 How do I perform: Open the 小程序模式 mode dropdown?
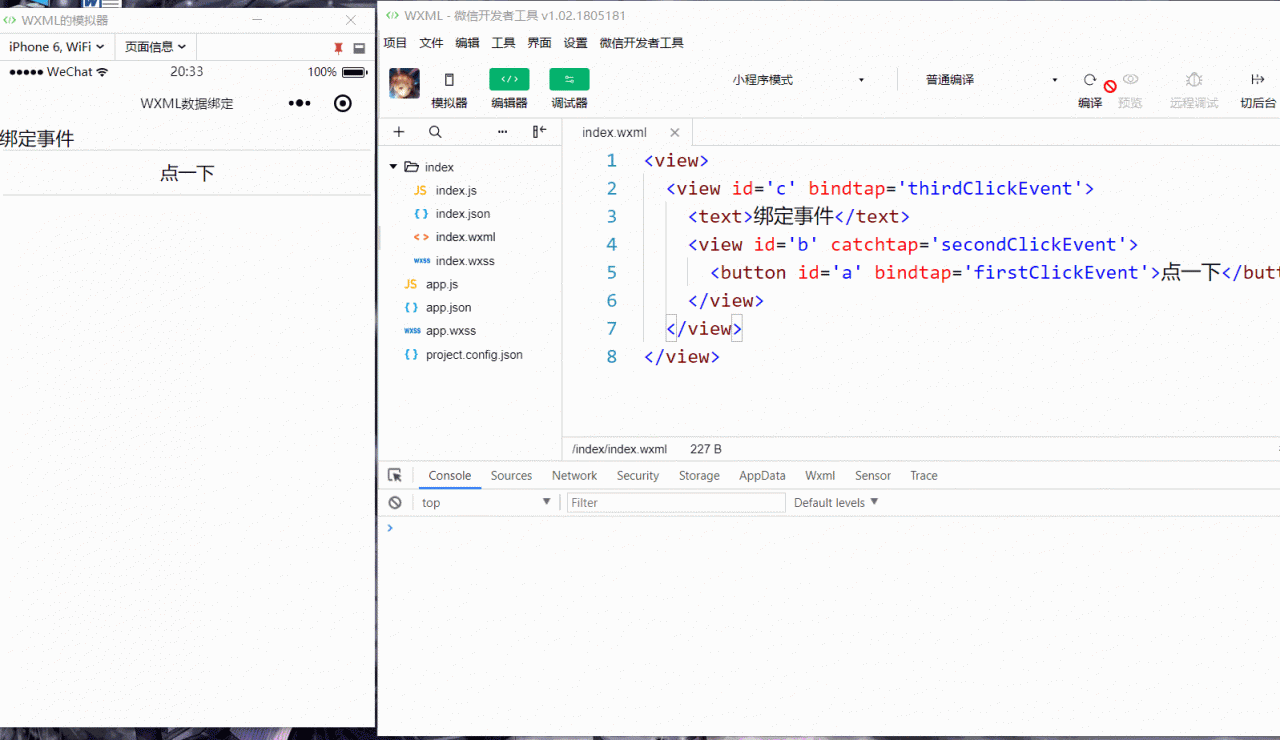point(800,80)
